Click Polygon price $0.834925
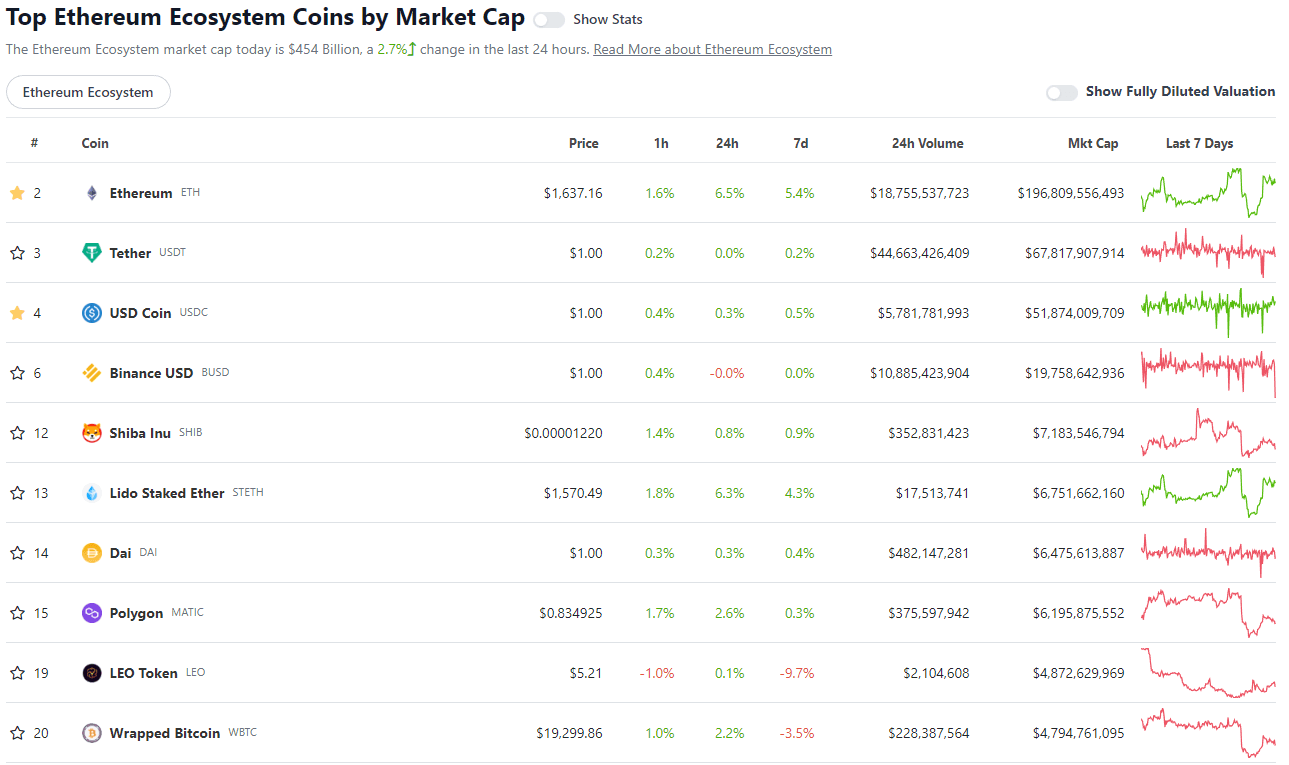This screenshot has height=765, width=1289. [571, 613]
